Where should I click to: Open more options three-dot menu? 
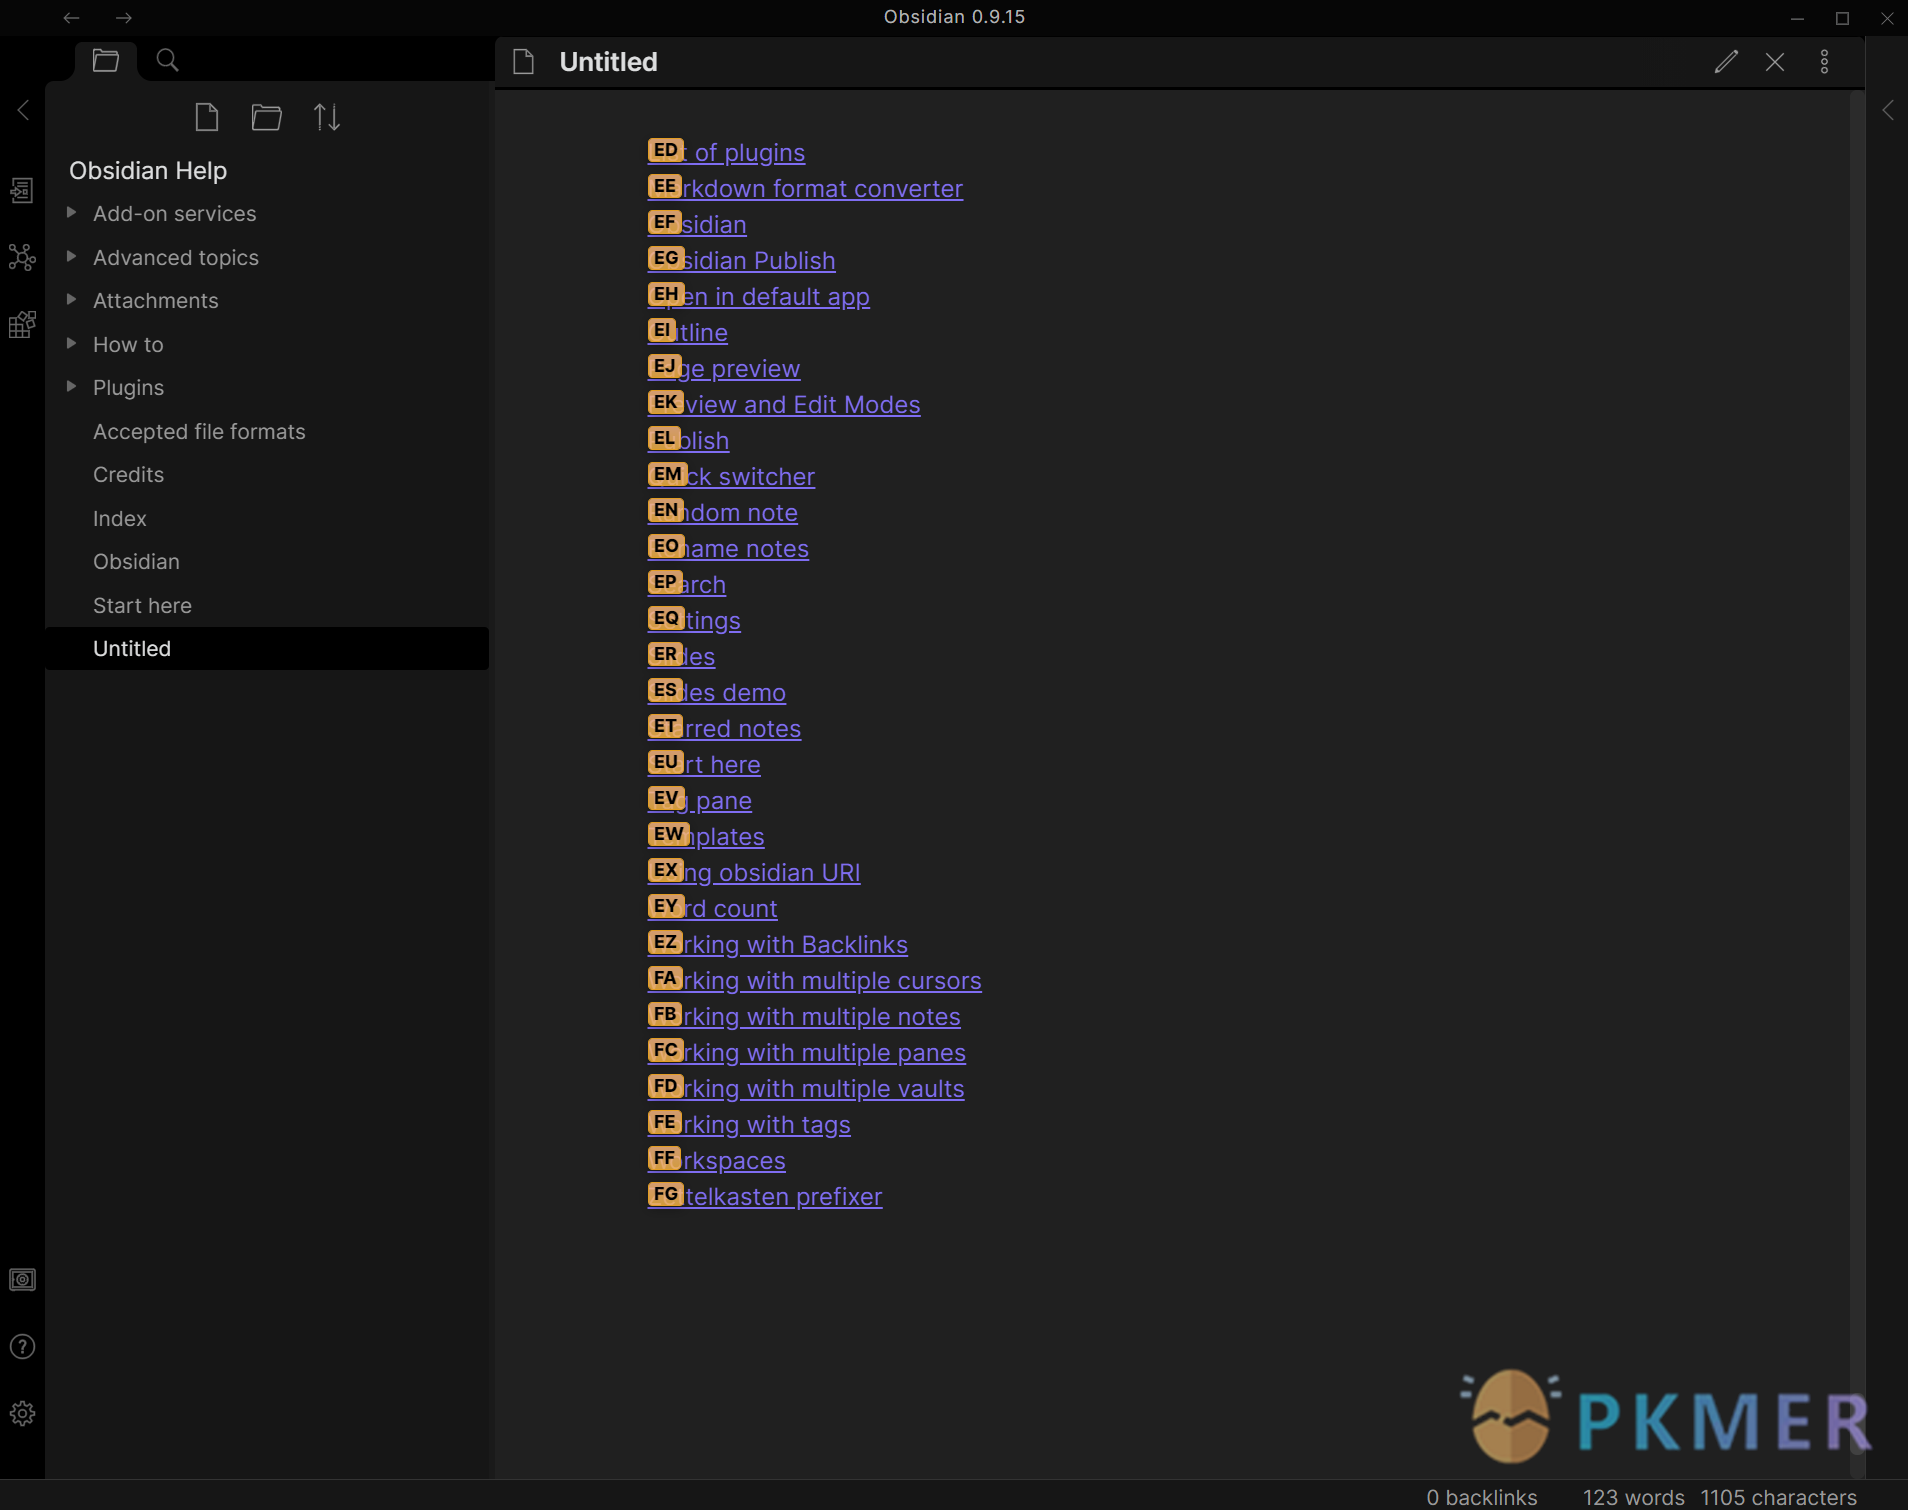coord(1825,62)
